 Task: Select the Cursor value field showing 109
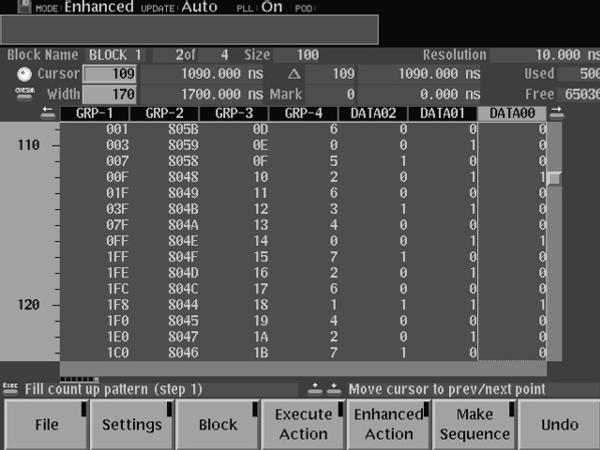click(x=107, y=75)
